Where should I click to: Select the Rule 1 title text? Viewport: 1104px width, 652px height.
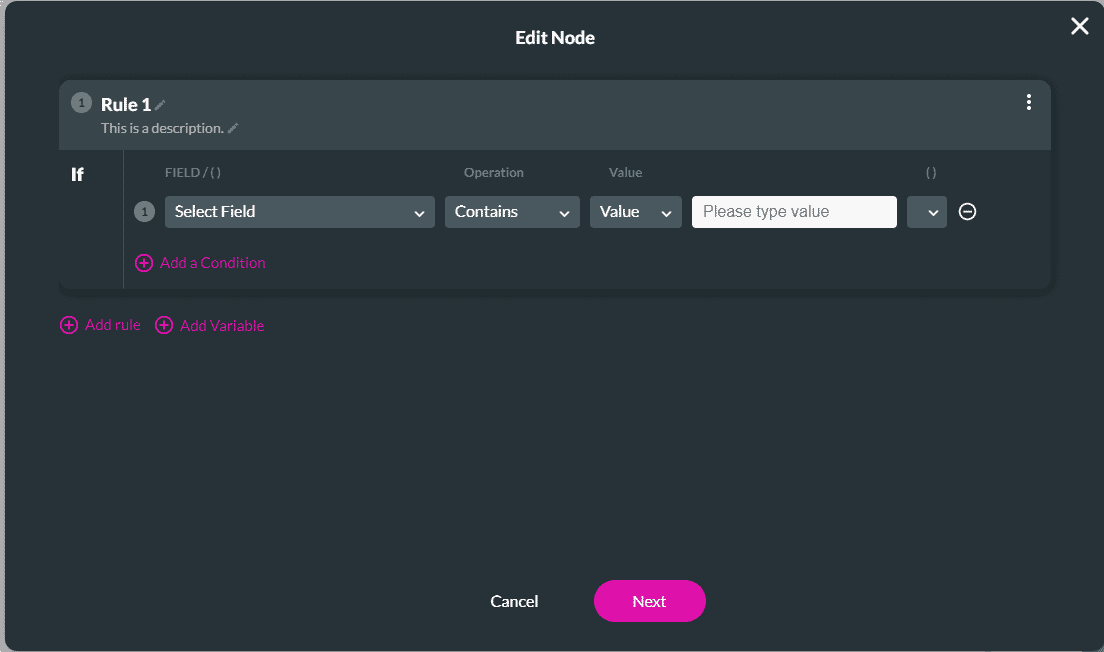pos(126,105)
